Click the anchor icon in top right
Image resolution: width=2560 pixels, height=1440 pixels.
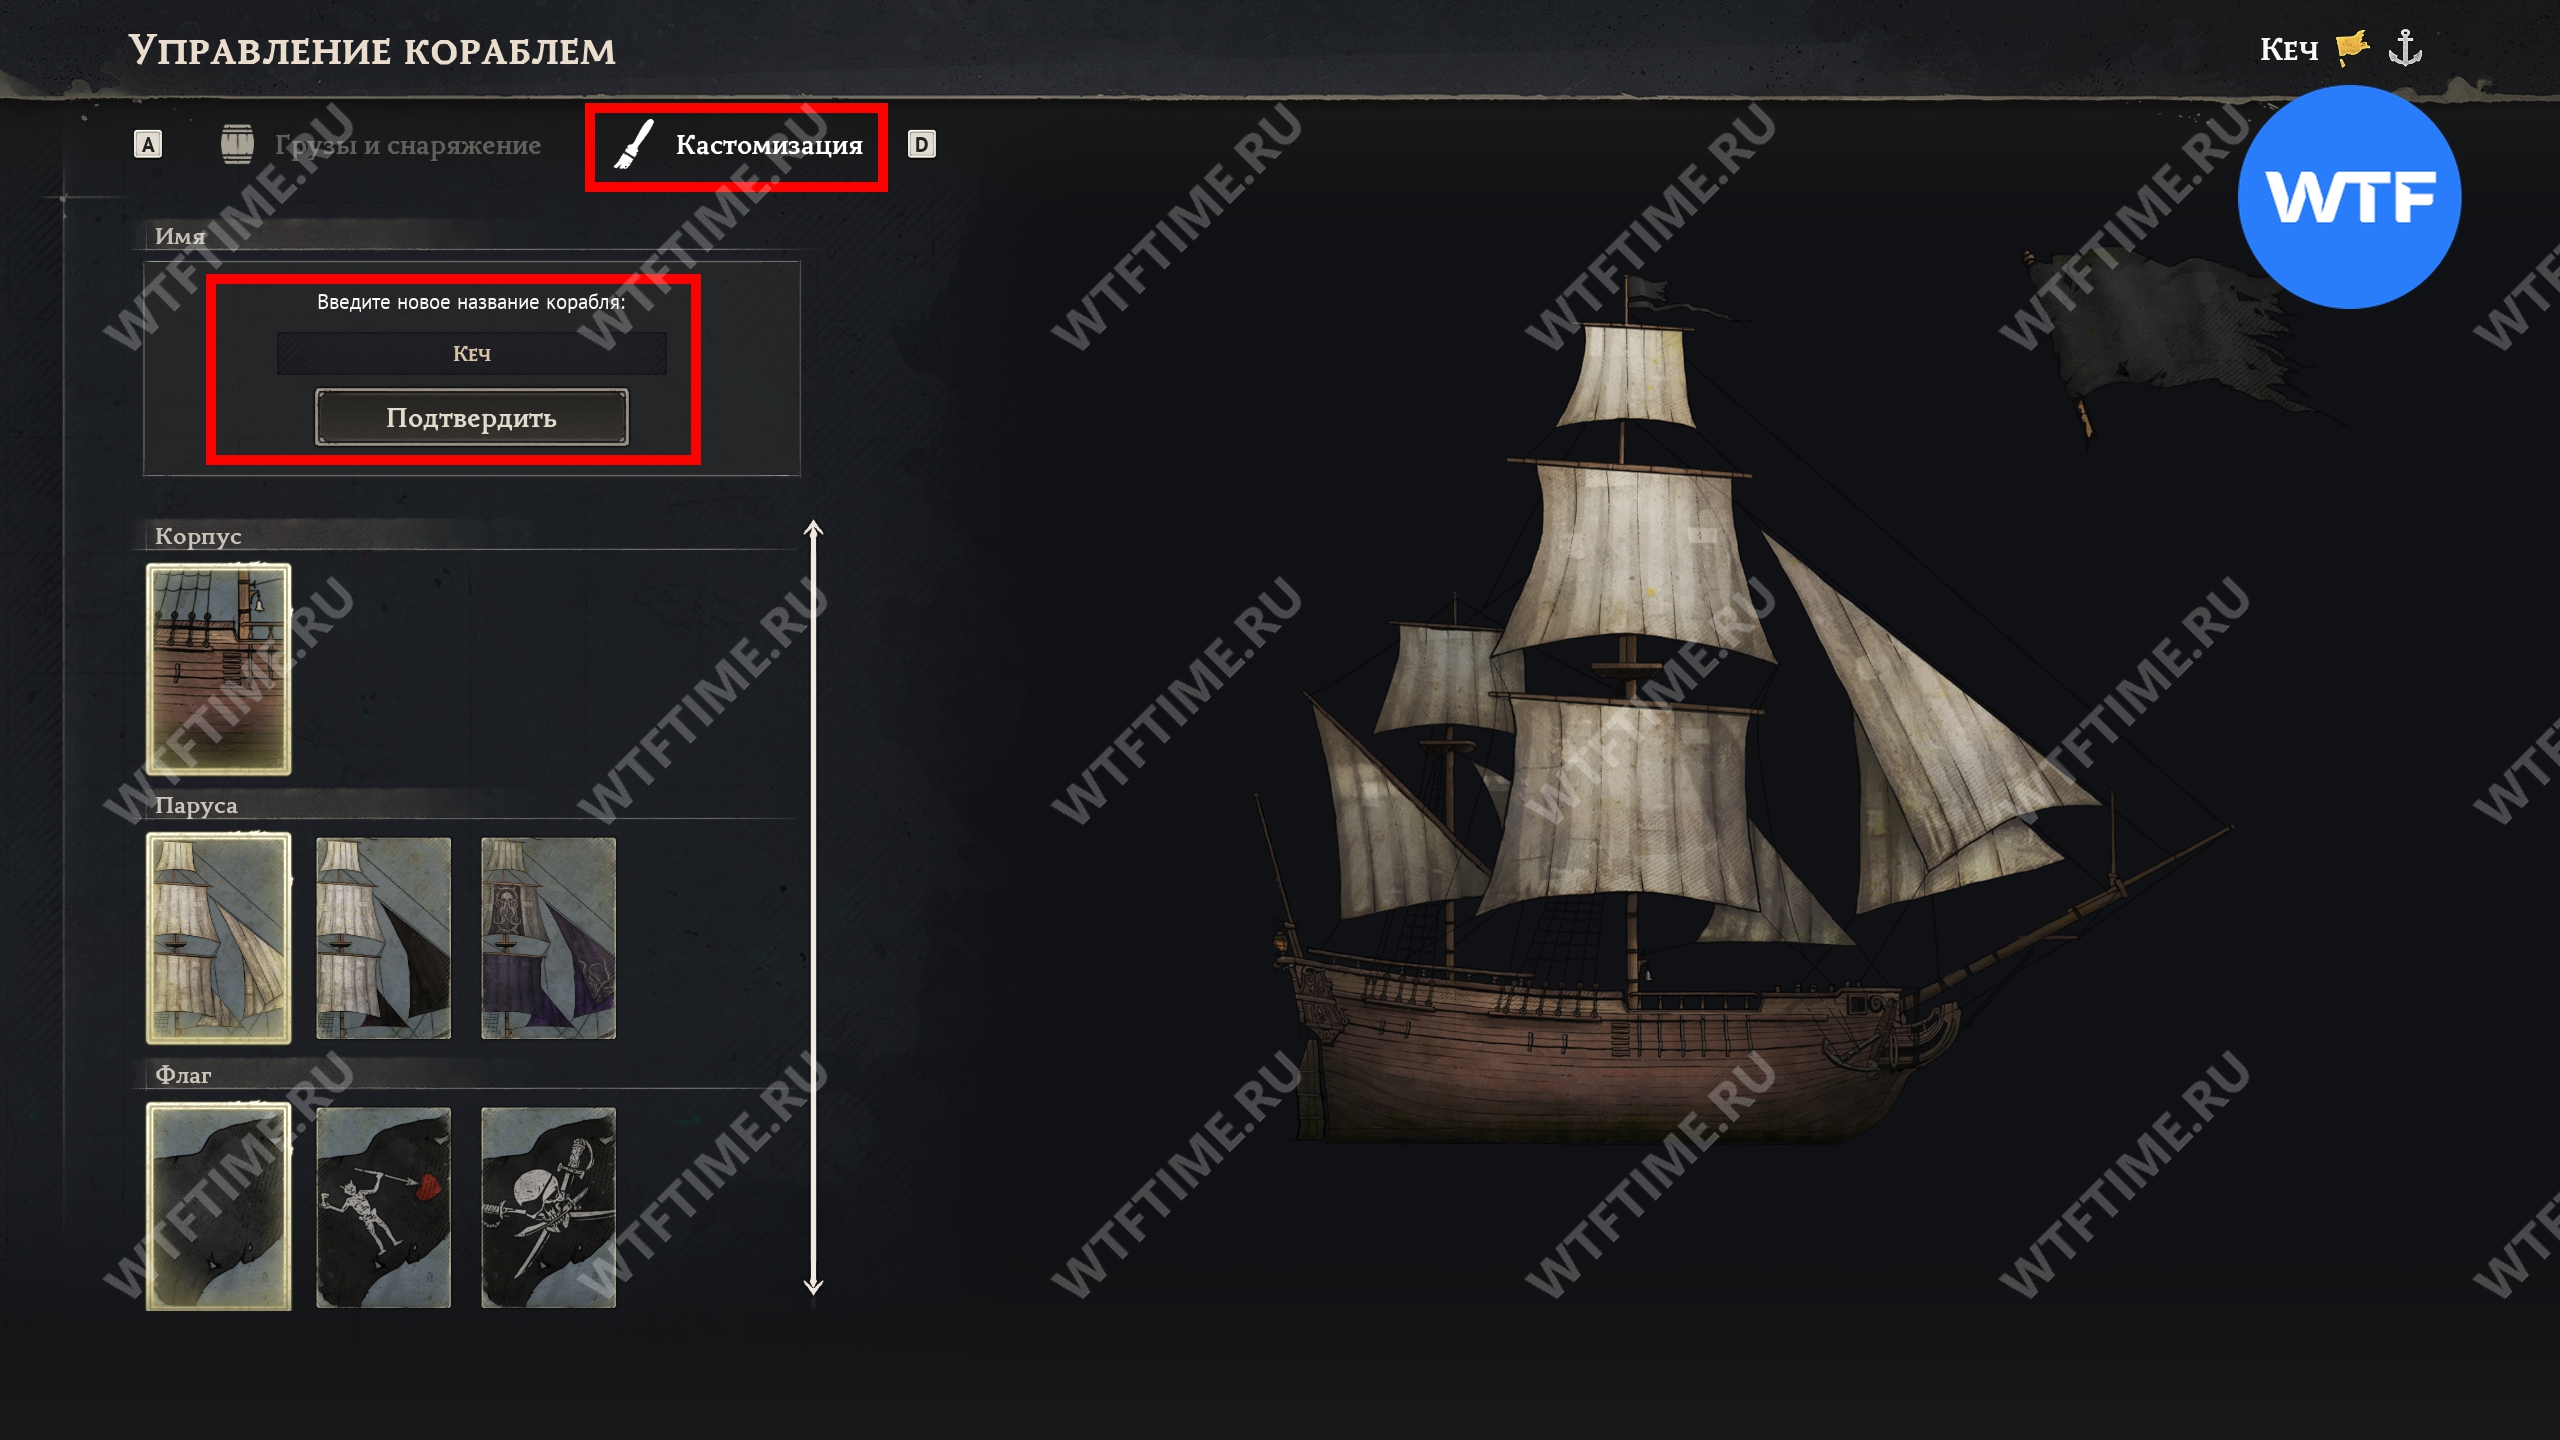(x=2404, y=48)
